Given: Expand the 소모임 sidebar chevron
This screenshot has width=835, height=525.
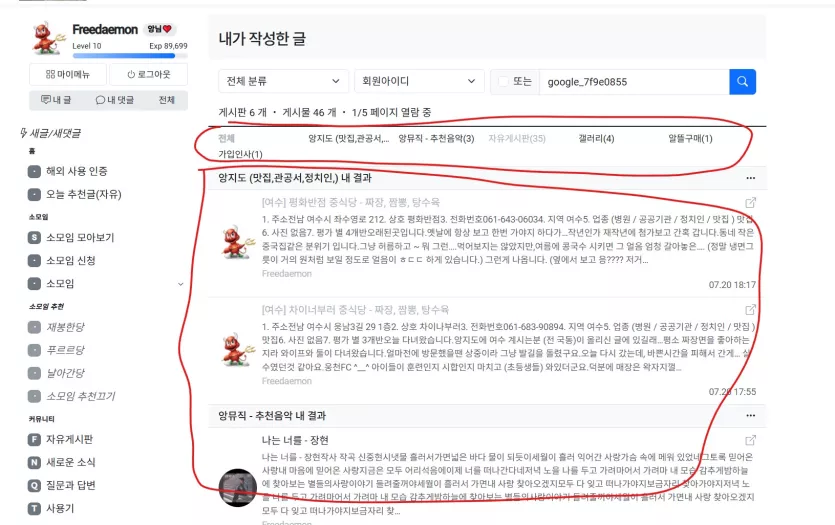Looking at the screenshot, I should tap(181, 284).
